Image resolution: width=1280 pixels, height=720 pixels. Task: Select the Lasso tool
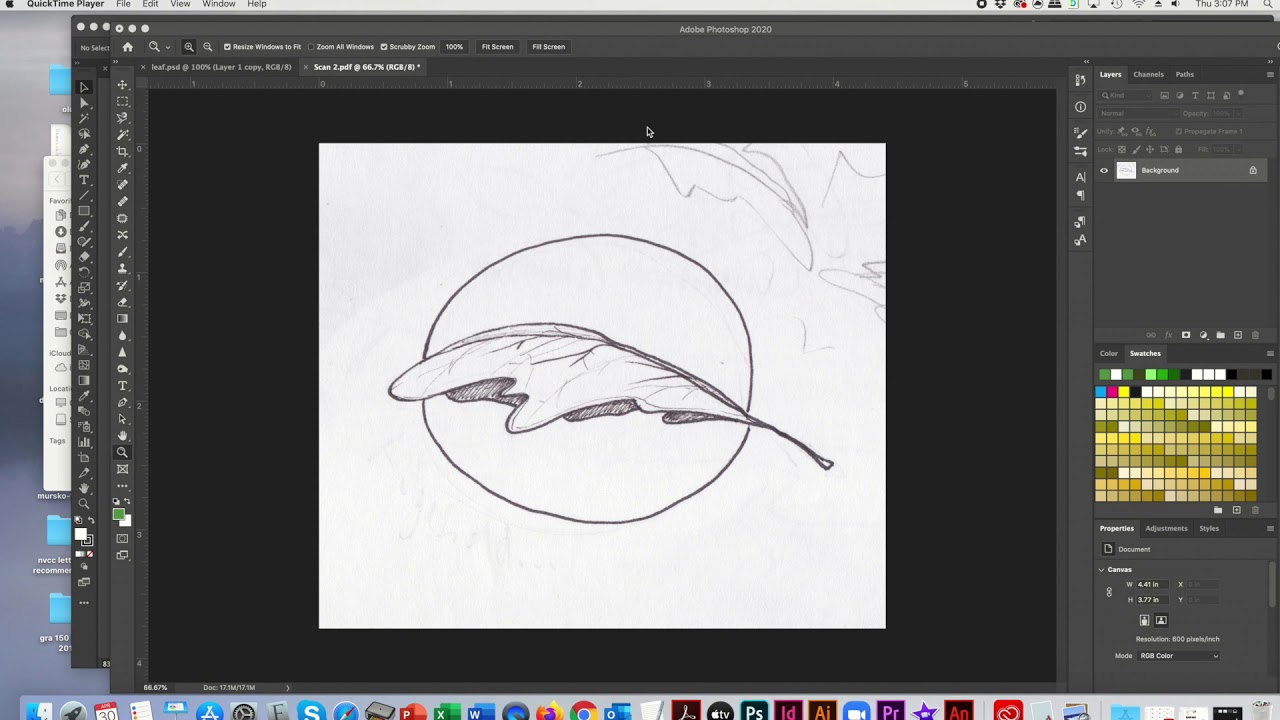[x=123, y=118]
